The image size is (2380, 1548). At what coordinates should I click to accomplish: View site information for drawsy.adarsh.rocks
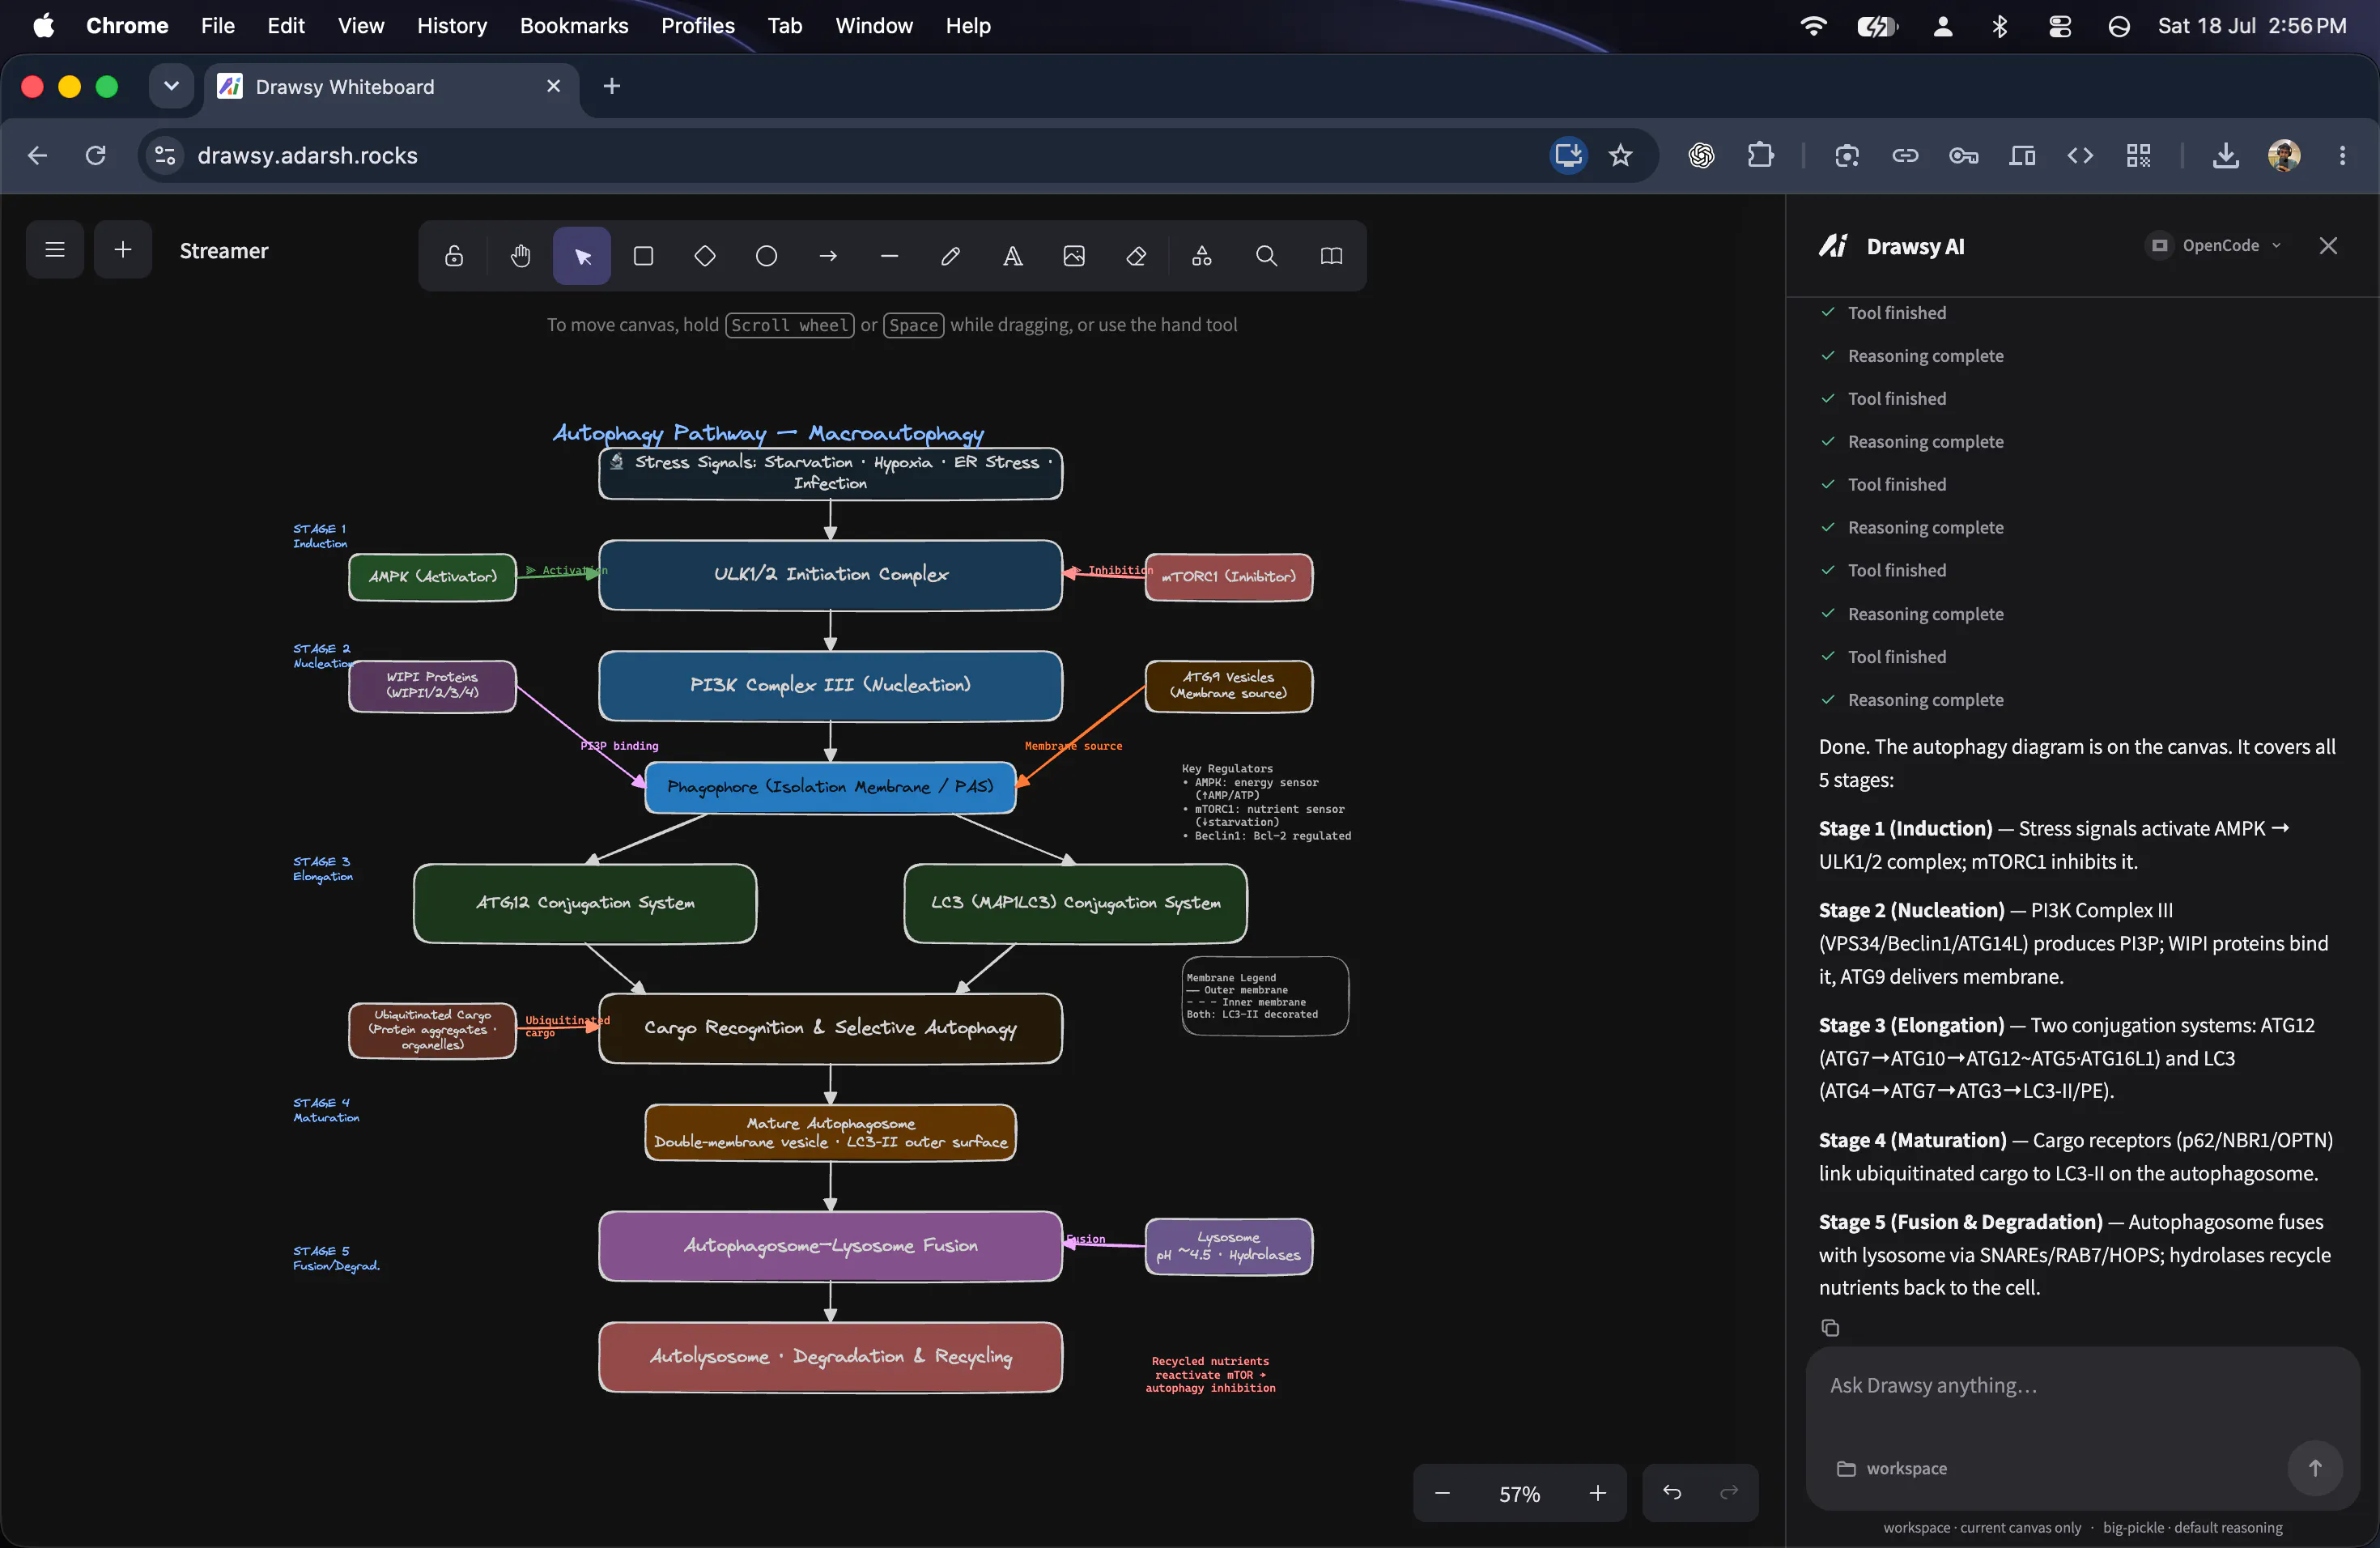165,155
